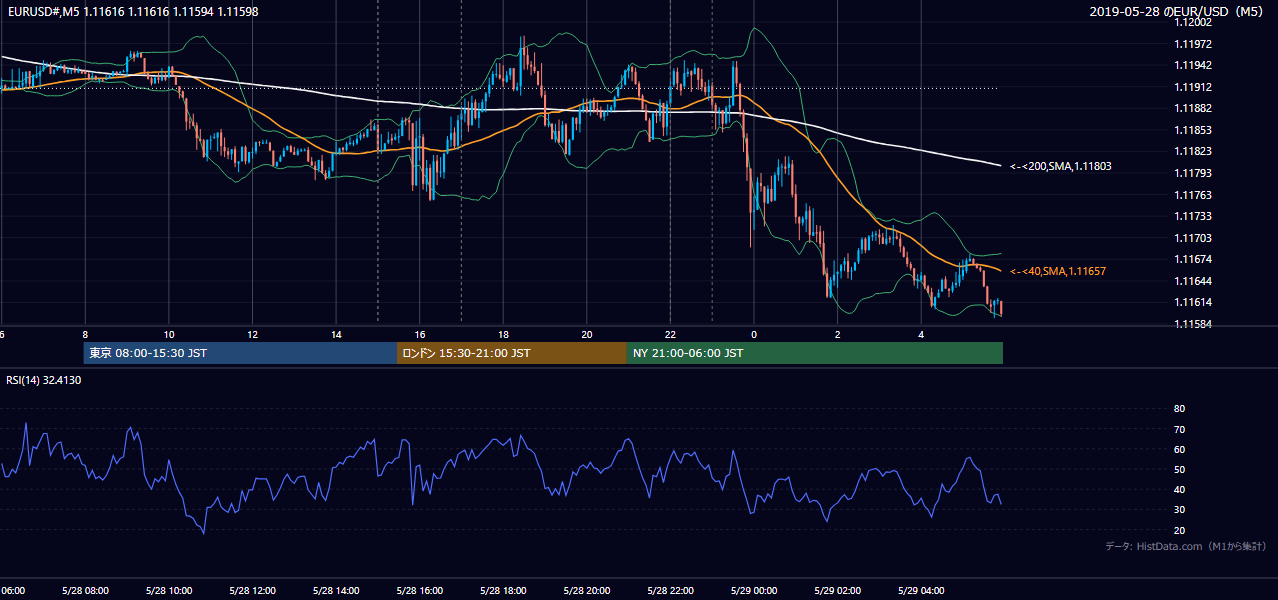Click the 5/29 02:00 date label

(x=836, y=591)
